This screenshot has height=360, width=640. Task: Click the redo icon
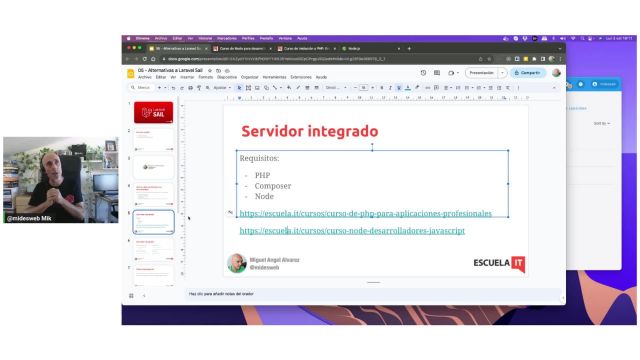click(x=182, y=88)
